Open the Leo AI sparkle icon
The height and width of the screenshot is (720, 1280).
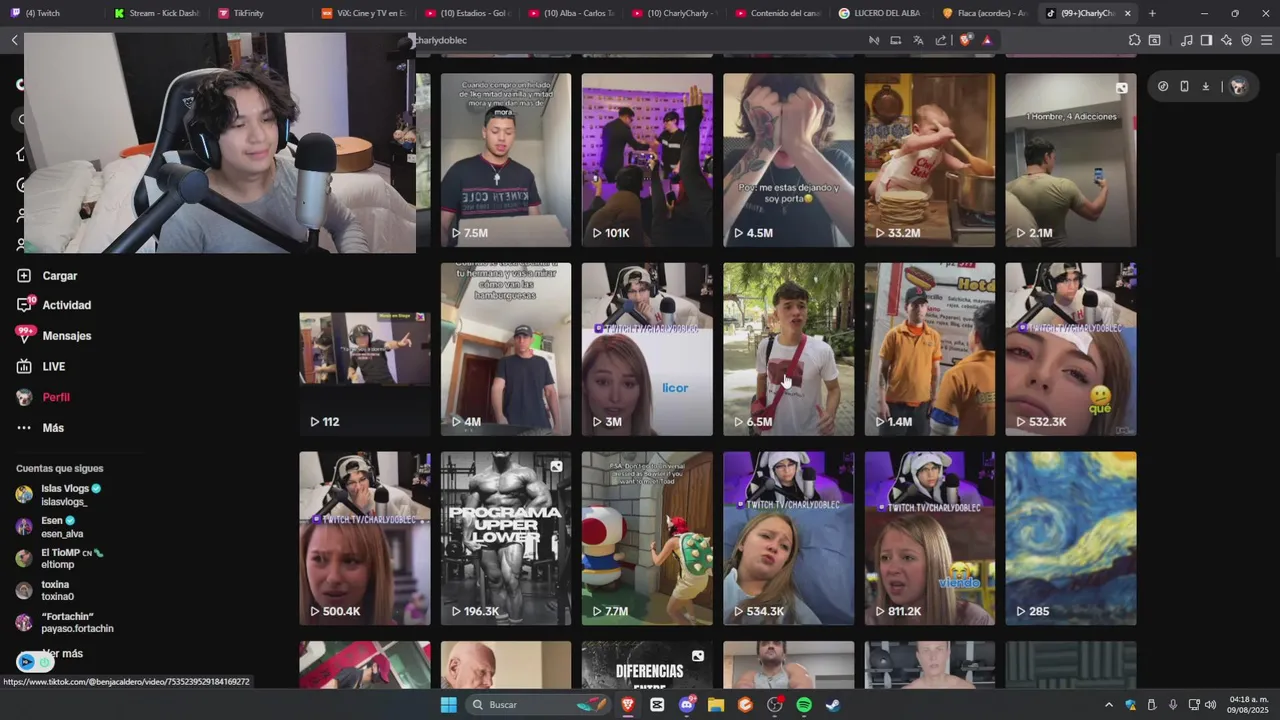(1226, 40)
